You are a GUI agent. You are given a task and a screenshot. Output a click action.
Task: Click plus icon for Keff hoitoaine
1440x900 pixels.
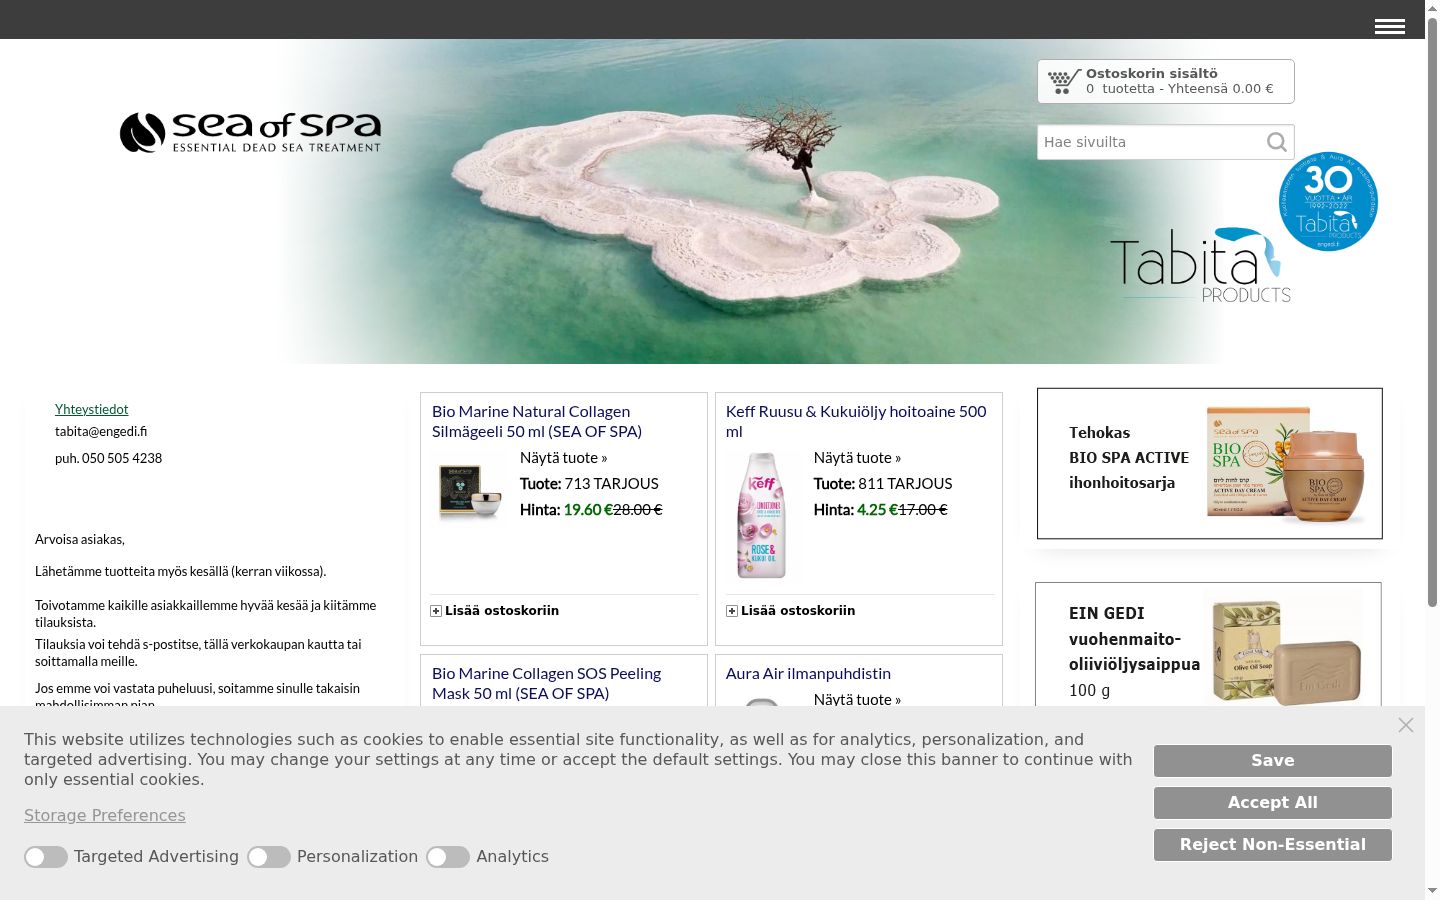tap(732, 611)
